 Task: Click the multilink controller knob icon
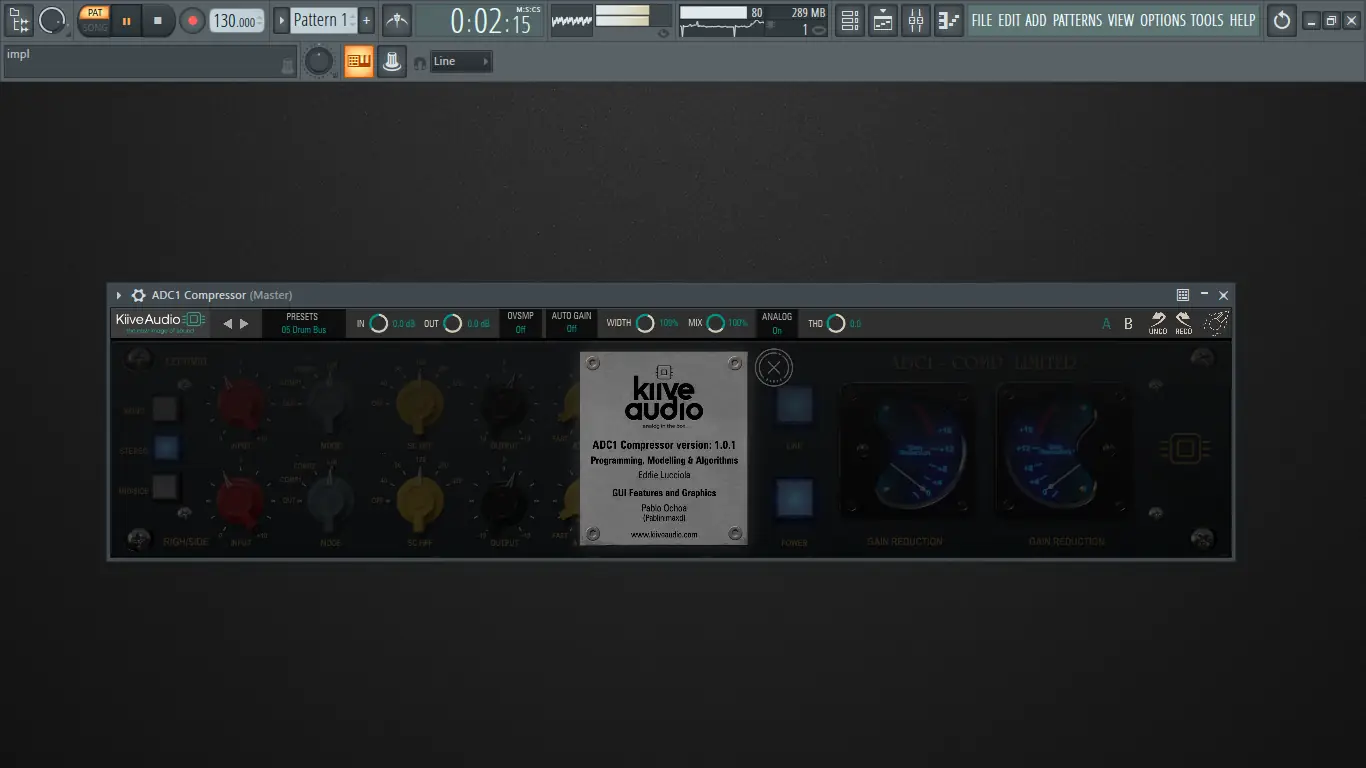tap(392, 61)
